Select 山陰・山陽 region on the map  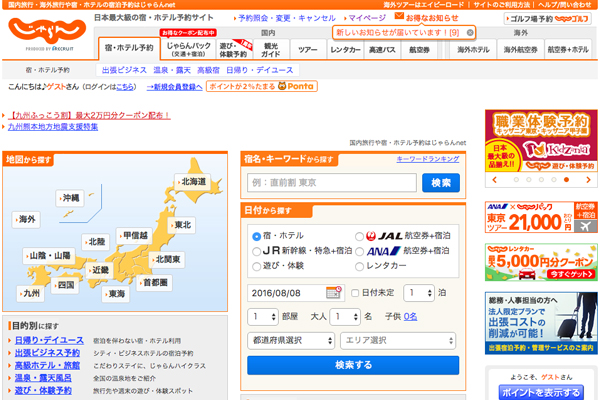pyautogui.click(x=48, y=255)
